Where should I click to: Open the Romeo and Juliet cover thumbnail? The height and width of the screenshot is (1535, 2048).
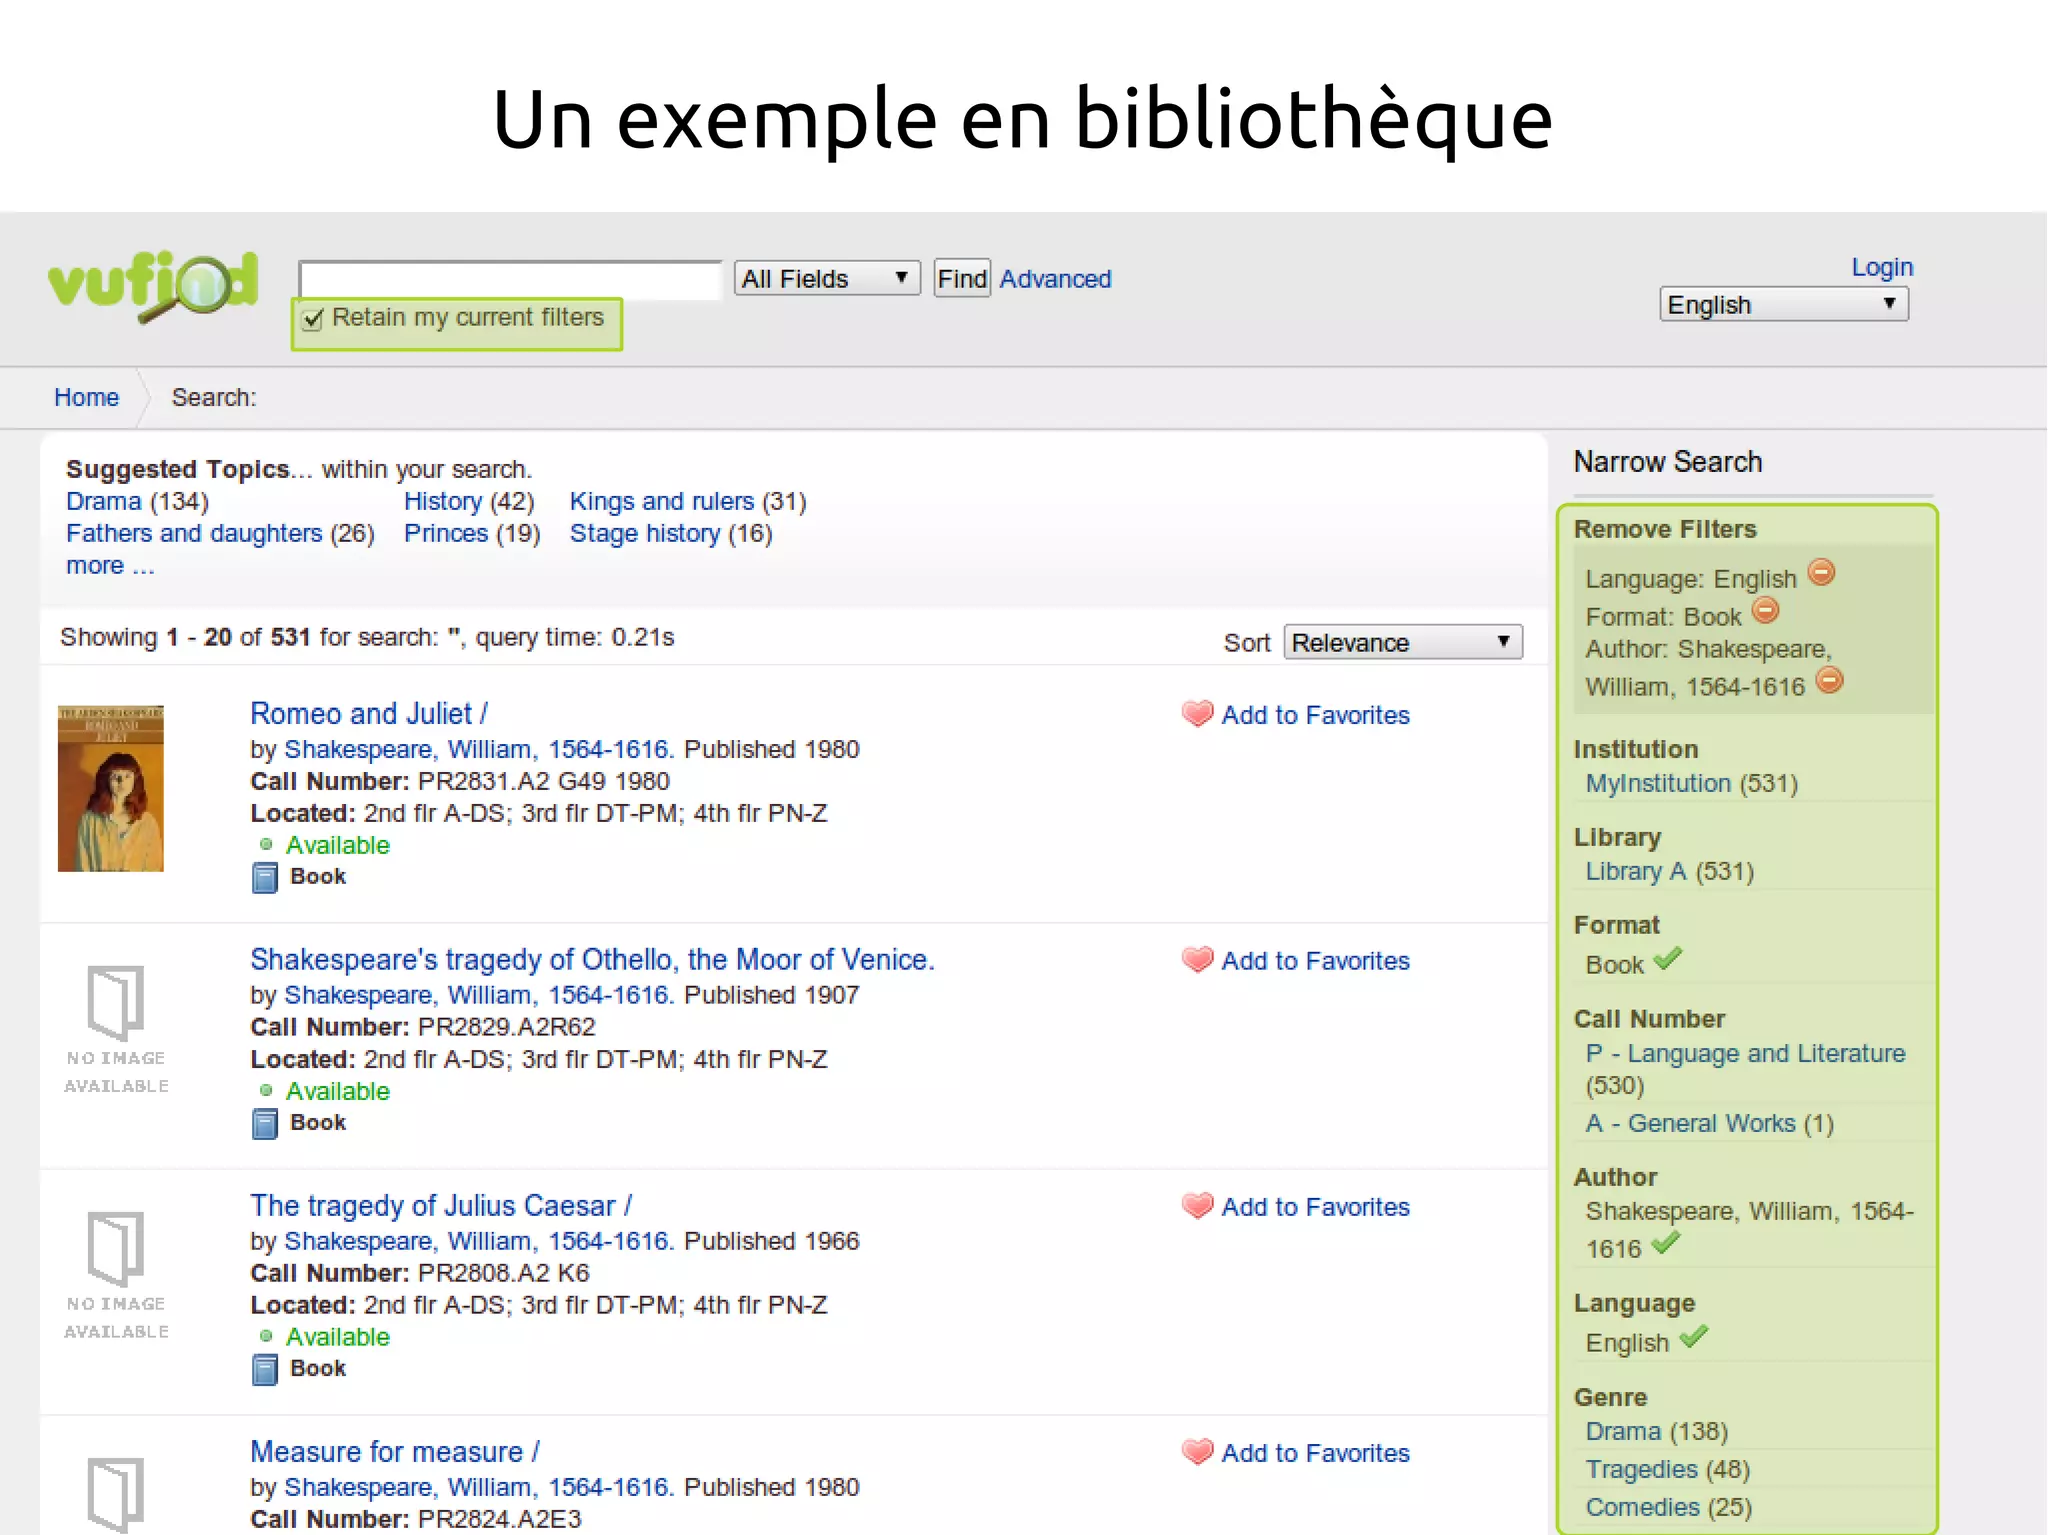click(x=111, y=789)
